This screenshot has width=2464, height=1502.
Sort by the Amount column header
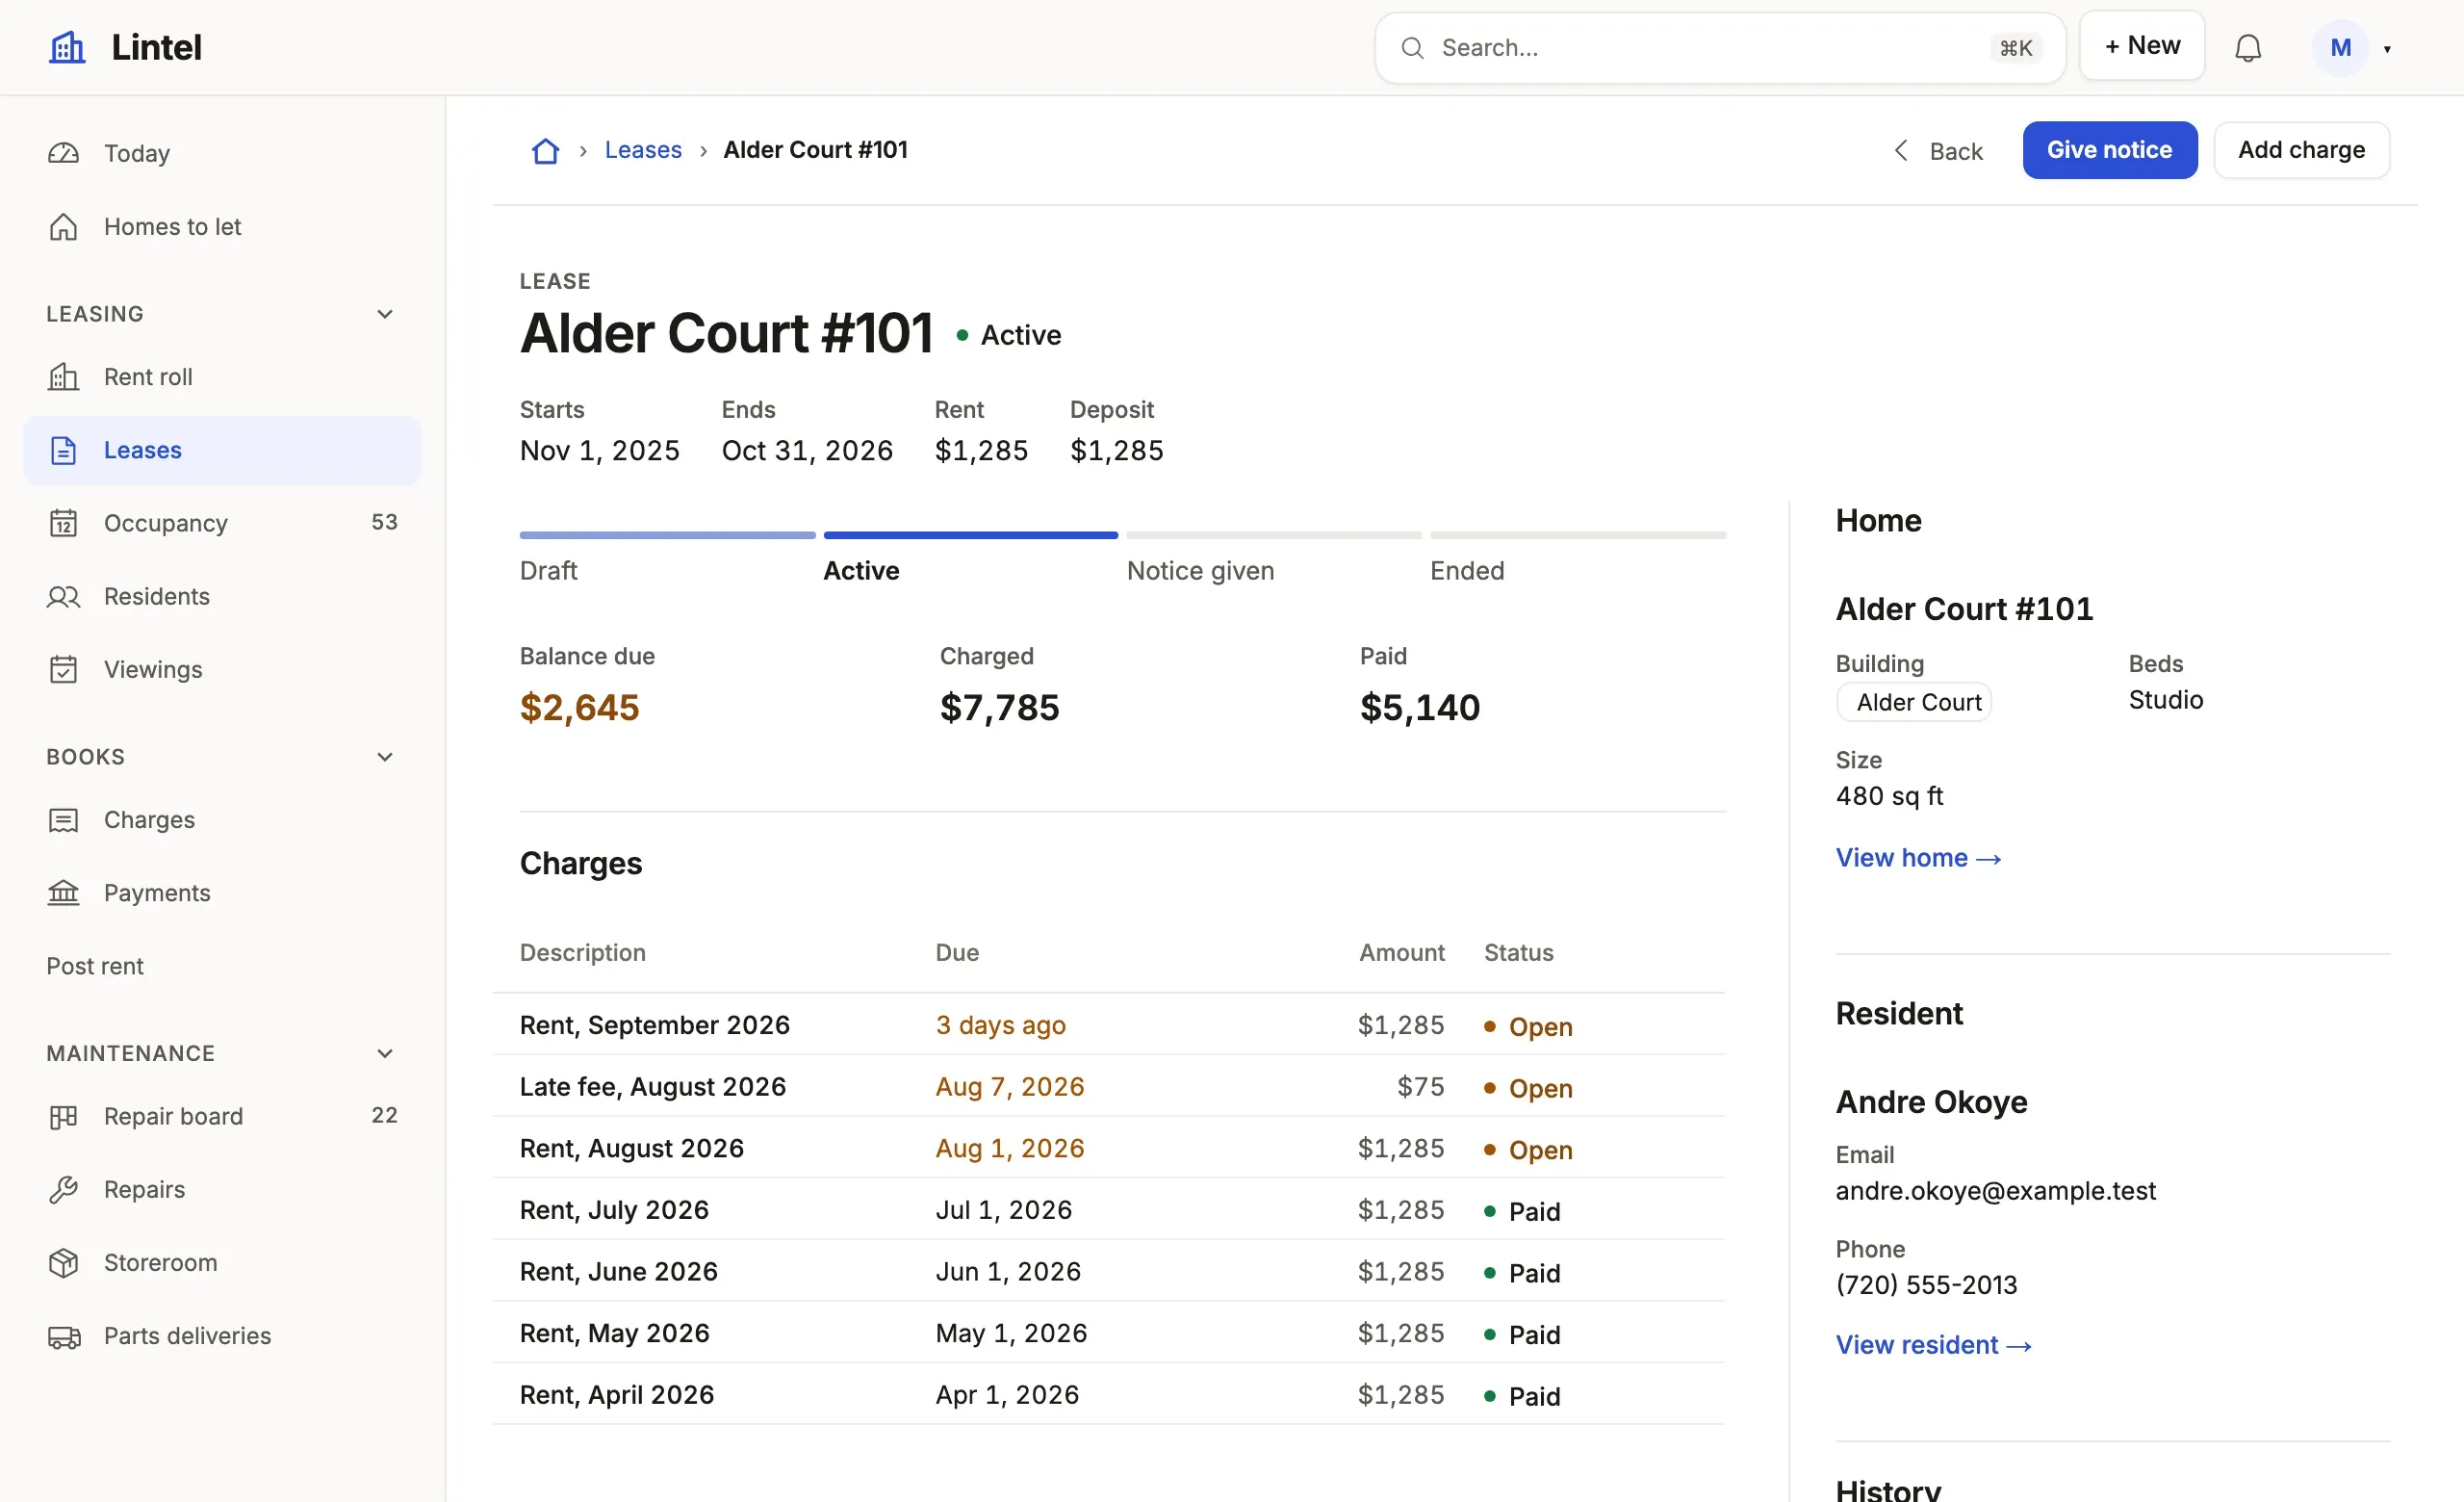click(x=1401, y=953)
